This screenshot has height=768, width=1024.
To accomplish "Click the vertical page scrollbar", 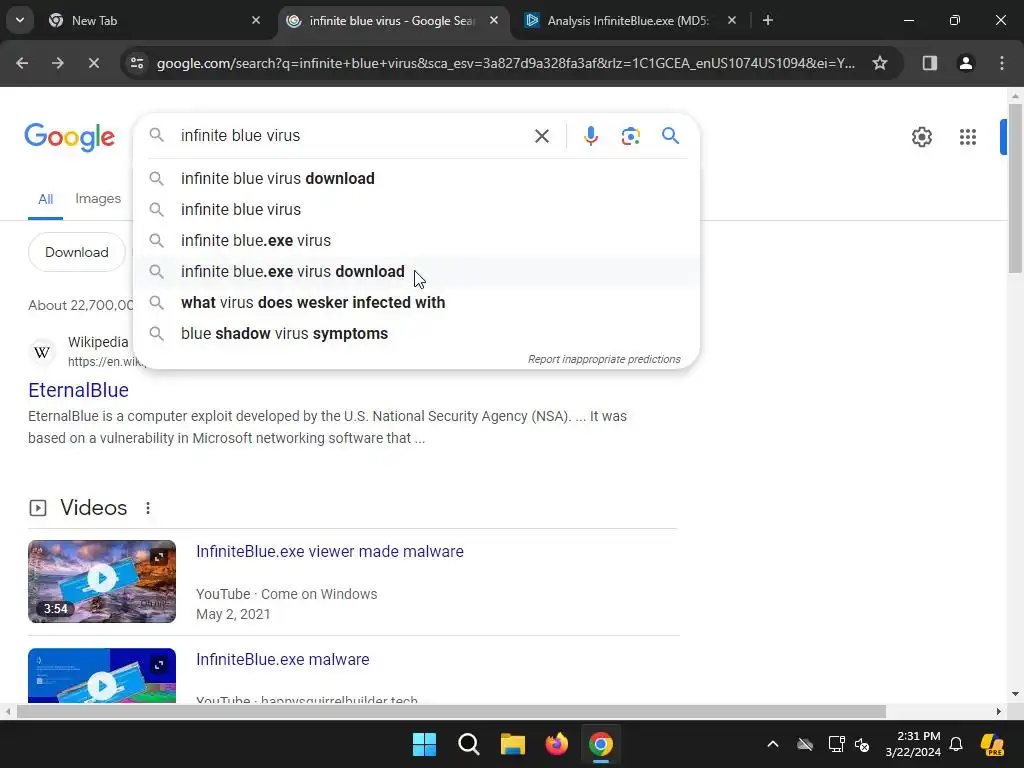I will coord(1015,189).
